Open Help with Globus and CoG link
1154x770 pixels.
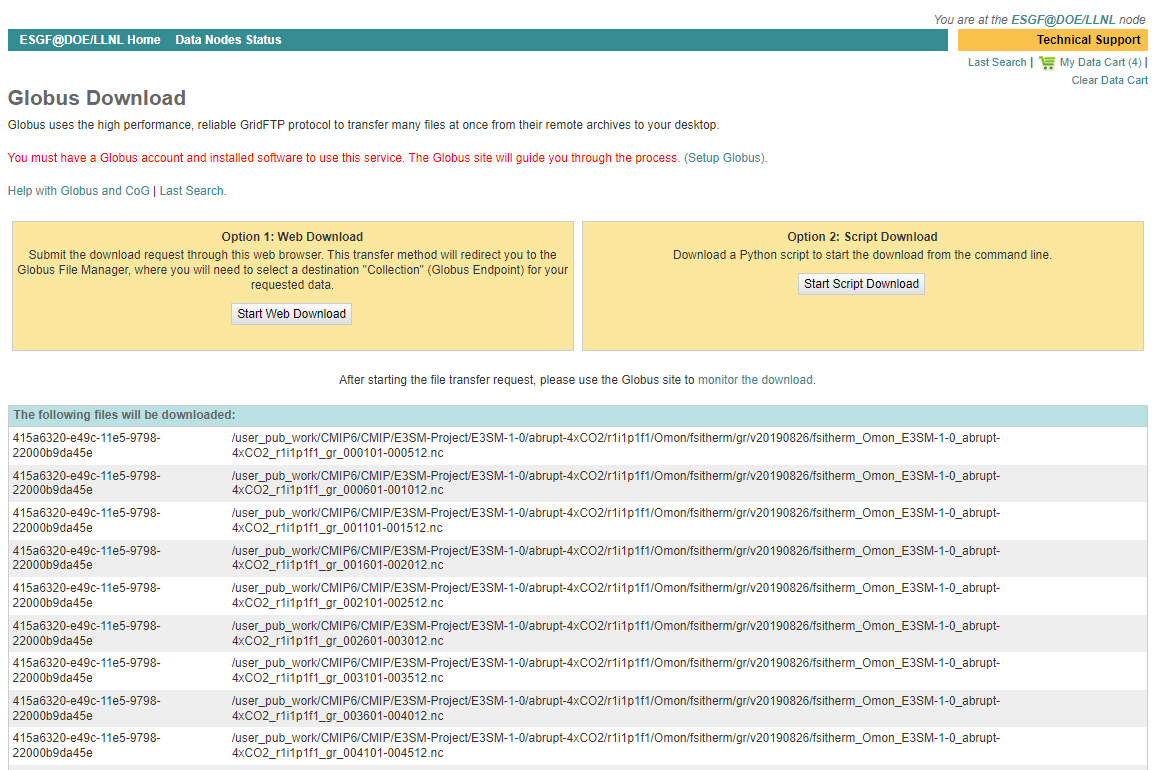(x=79, y=191)
